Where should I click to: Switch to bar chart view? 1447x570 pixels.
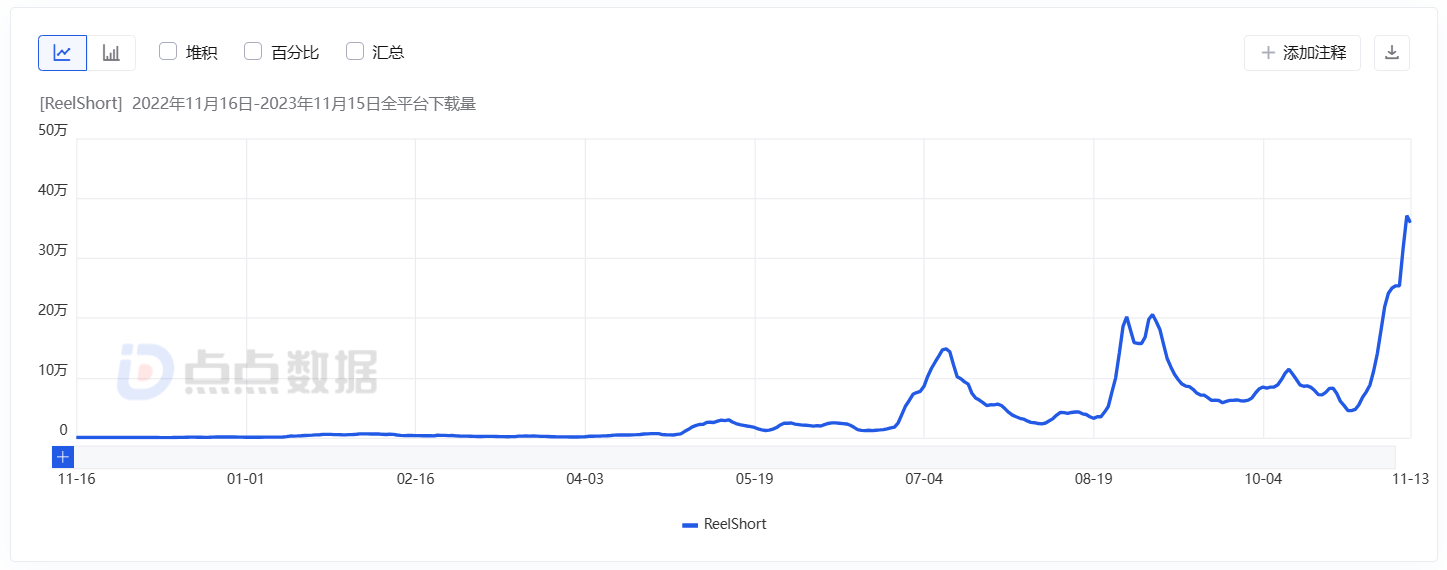point(111,53)
